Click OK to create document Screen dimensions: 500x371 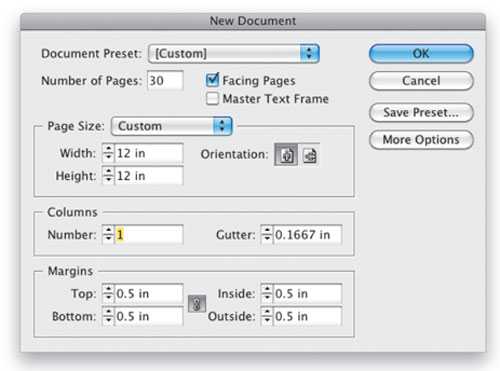[x=421, y=54]
